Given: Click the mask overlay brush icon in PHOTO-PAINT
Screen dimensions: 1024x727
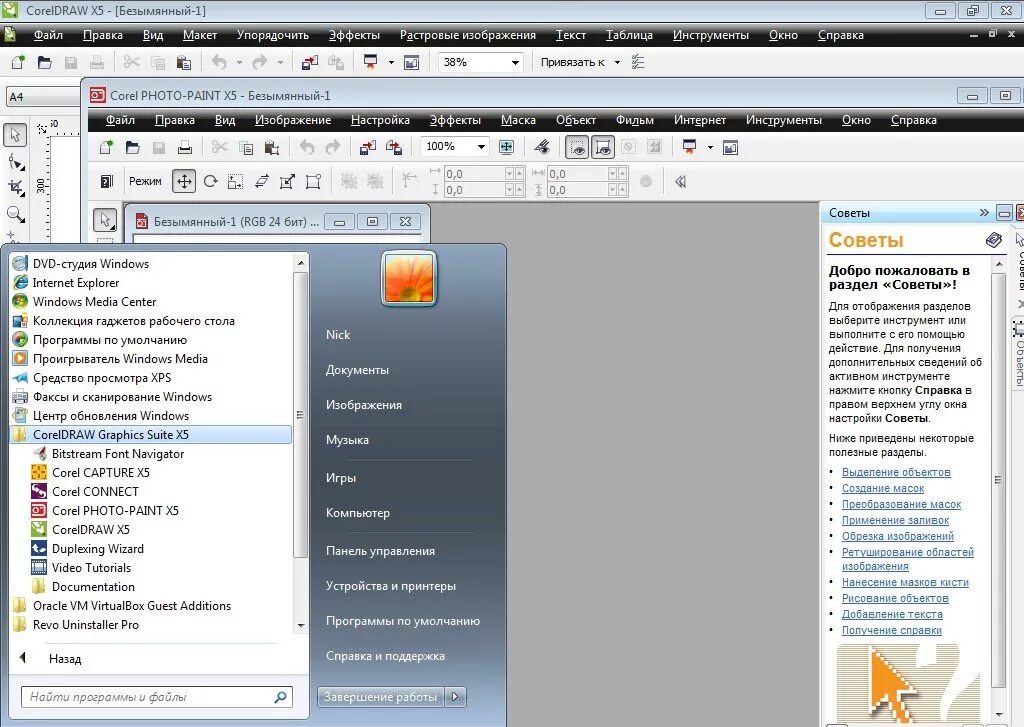Looking at the screenshot, I should point(541,148).
